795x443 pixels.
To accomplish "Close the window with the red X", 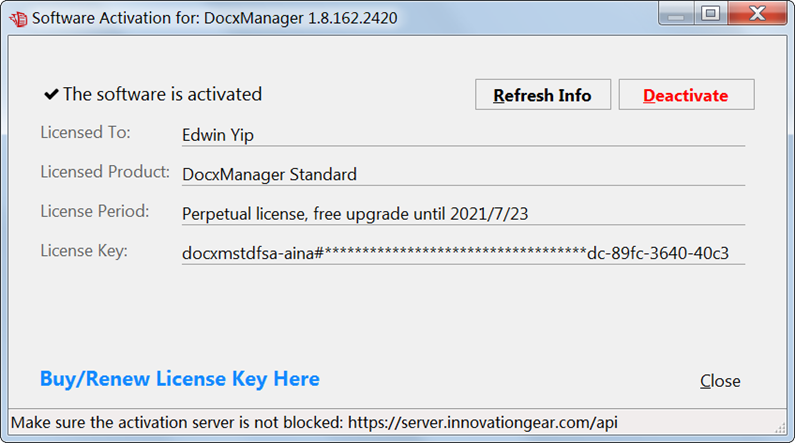I will click(x=757, y=13).
